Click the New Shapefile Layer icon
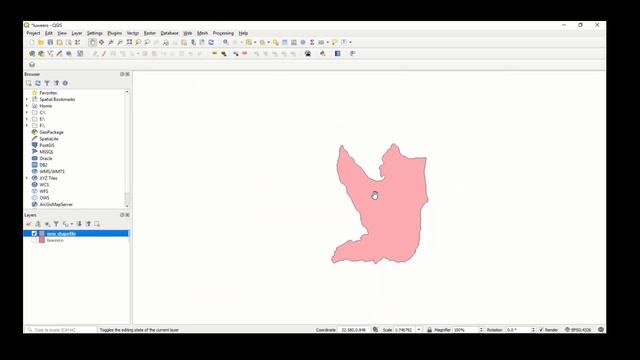The height and width of the screenshot is (360, 640). tap(50, 53)
